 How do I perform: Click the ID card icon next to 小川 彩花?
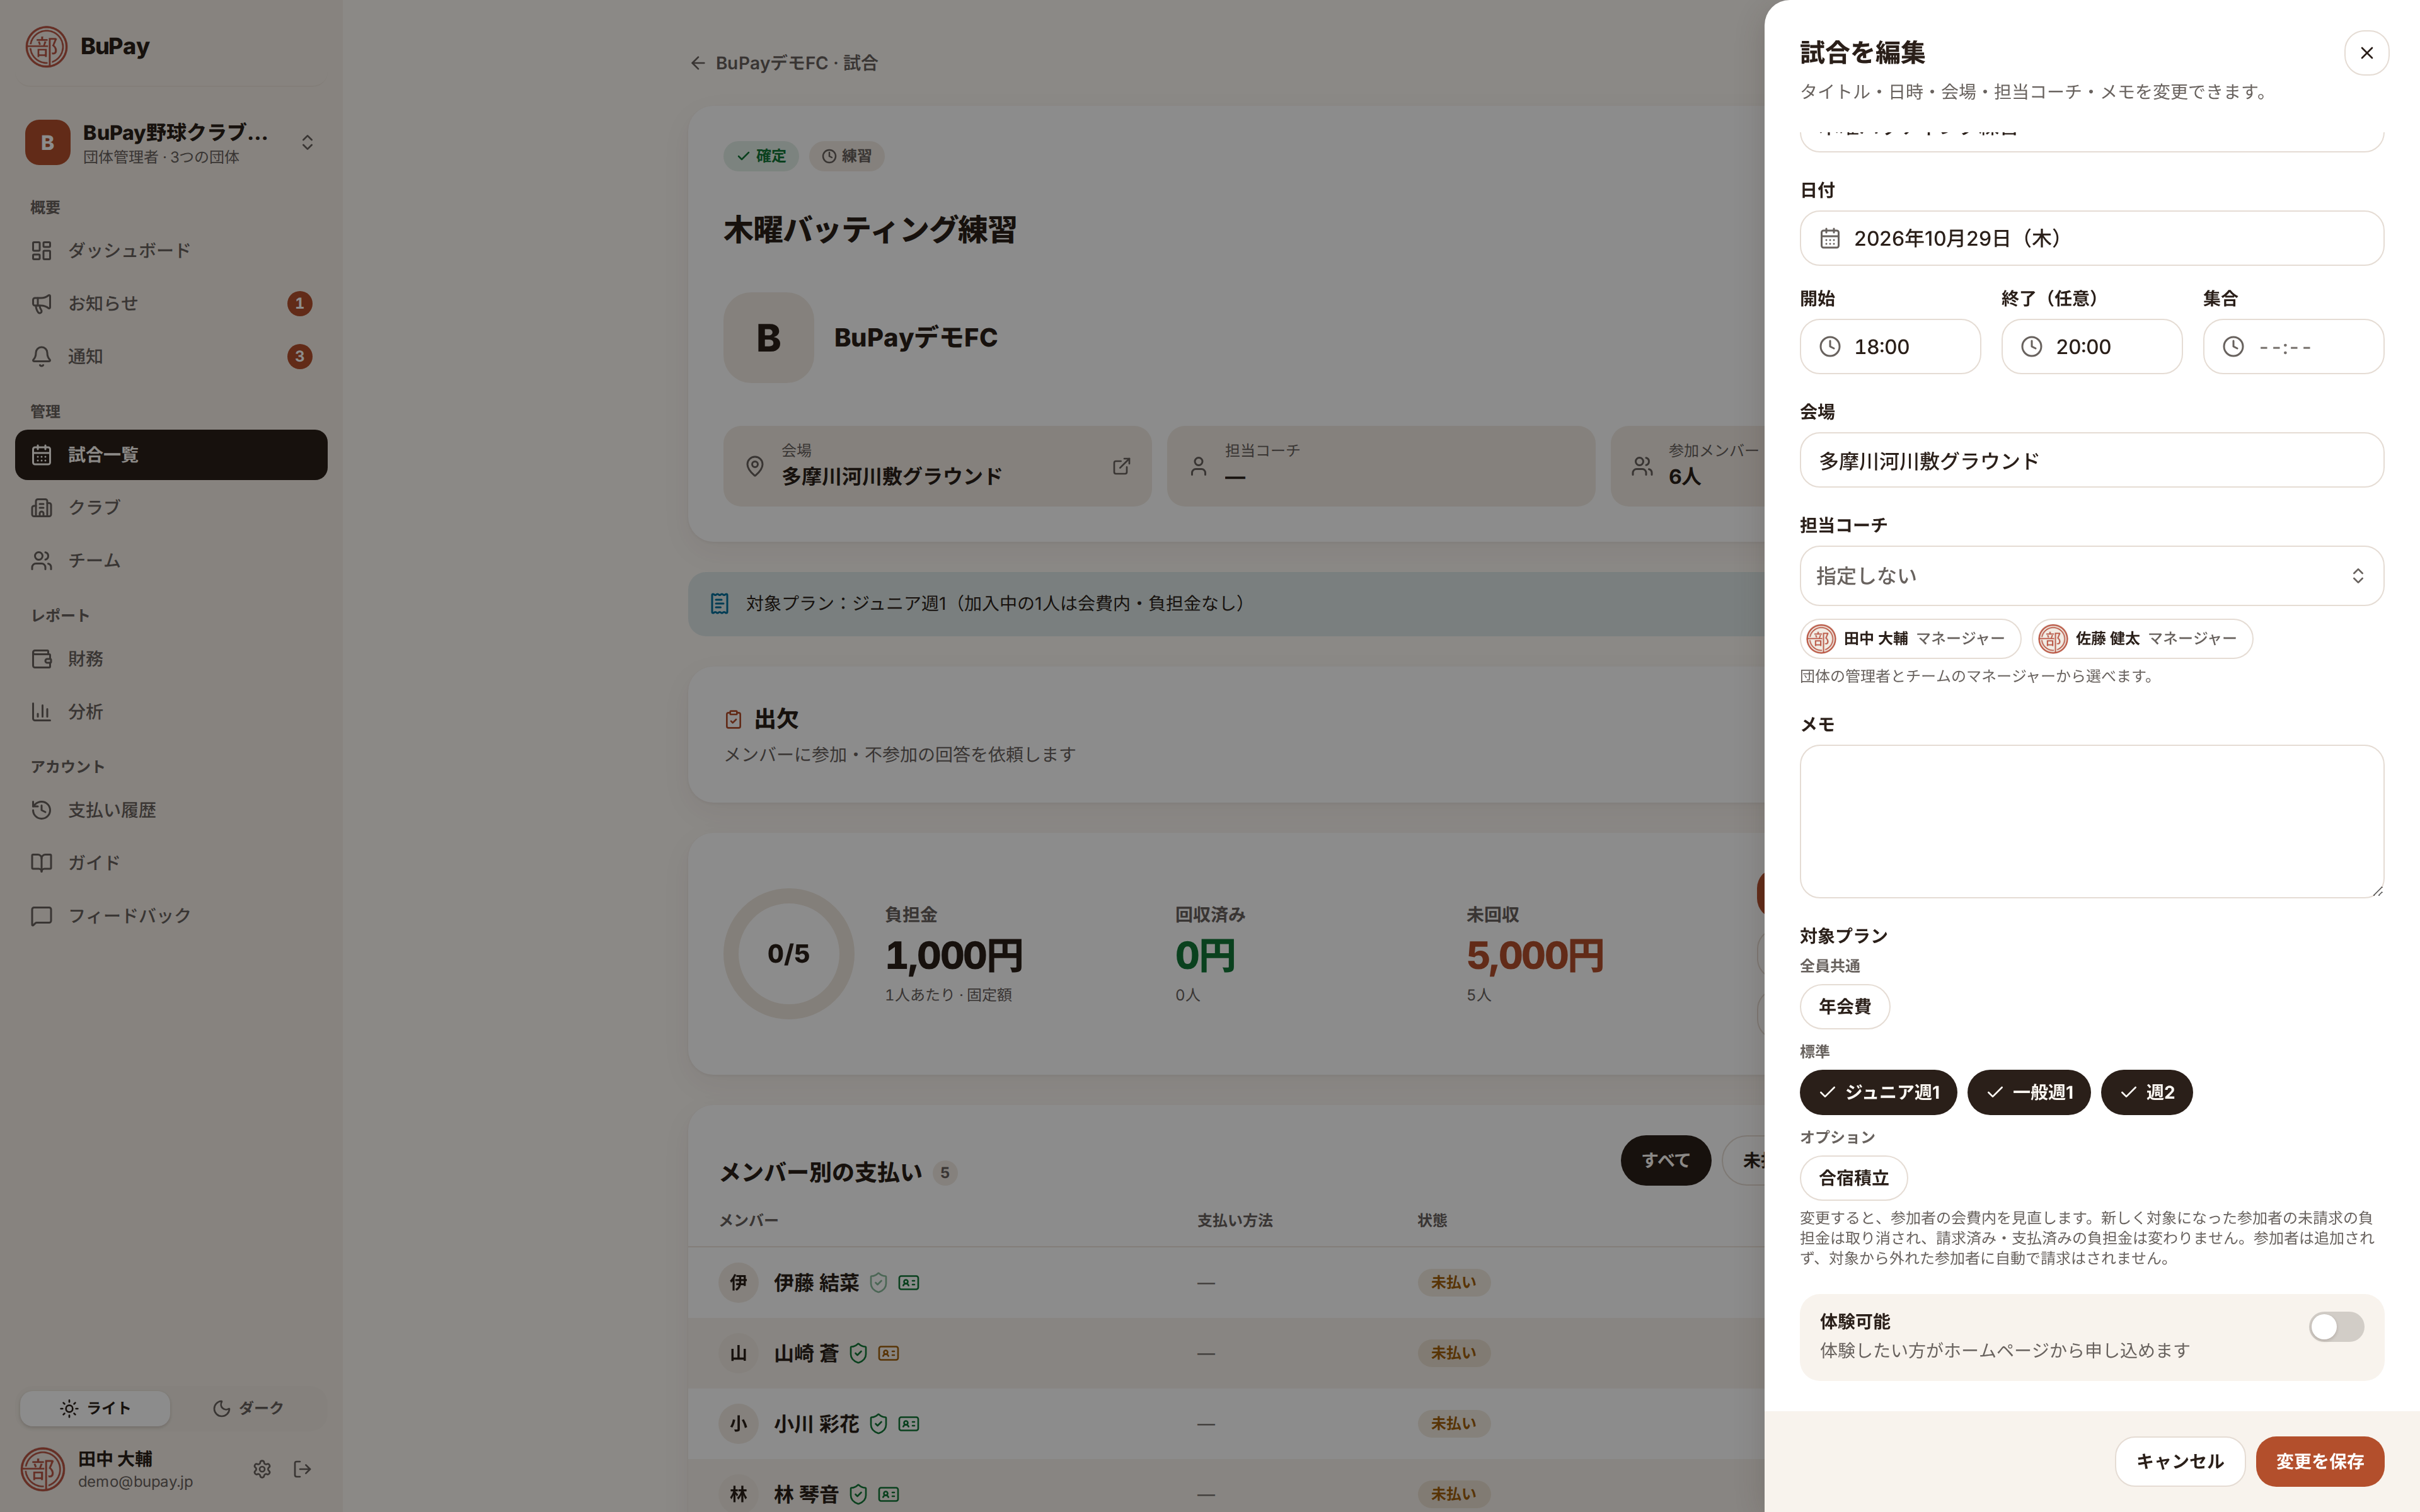(x=908, y=1424)
